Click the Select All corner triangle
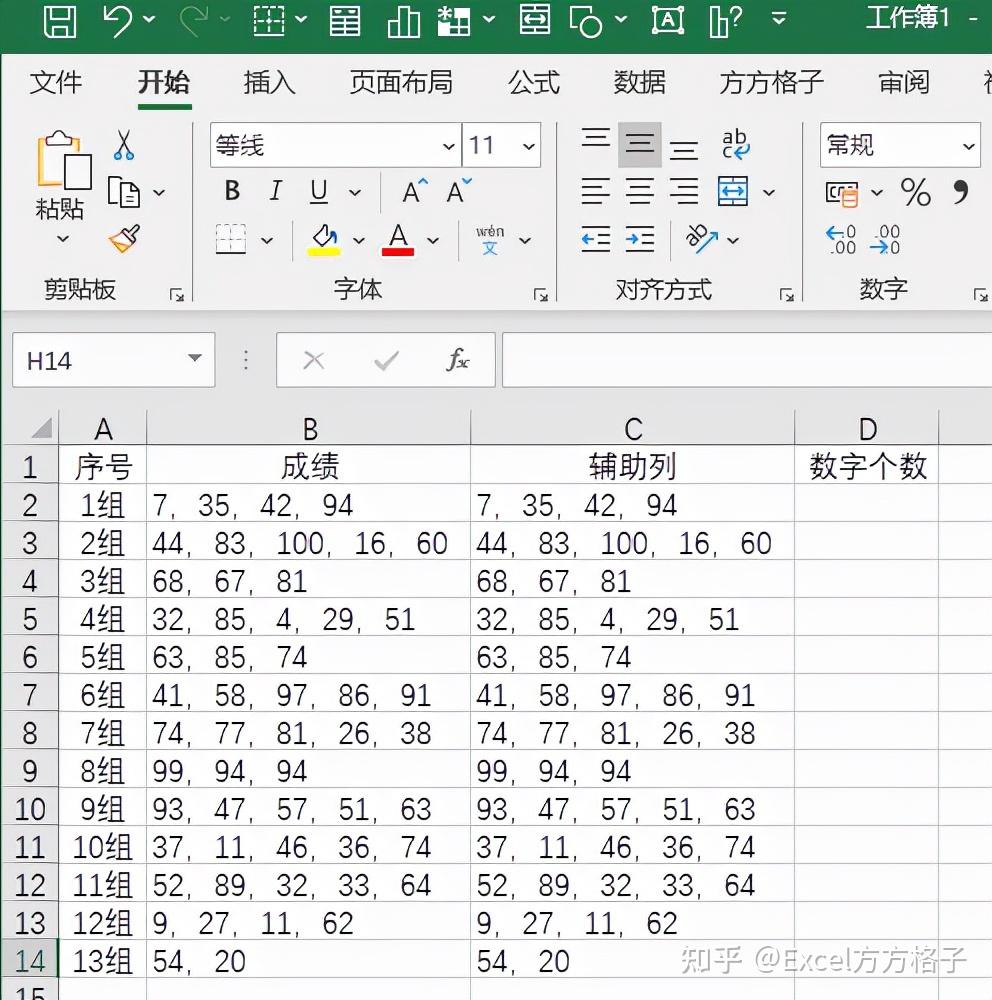The image size is (992, 1000). point(41,427)
